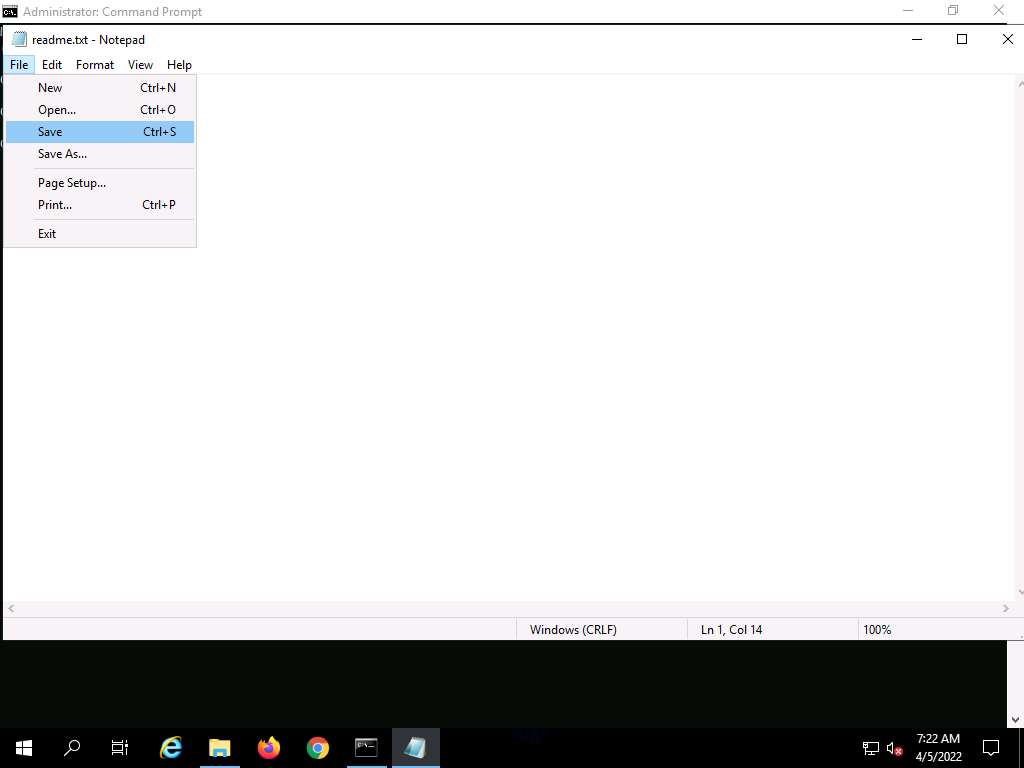This screenshot has width=1024, height=768.
Task: Launch File Explorer from the taskbar
Action: [x=219, y=747]
